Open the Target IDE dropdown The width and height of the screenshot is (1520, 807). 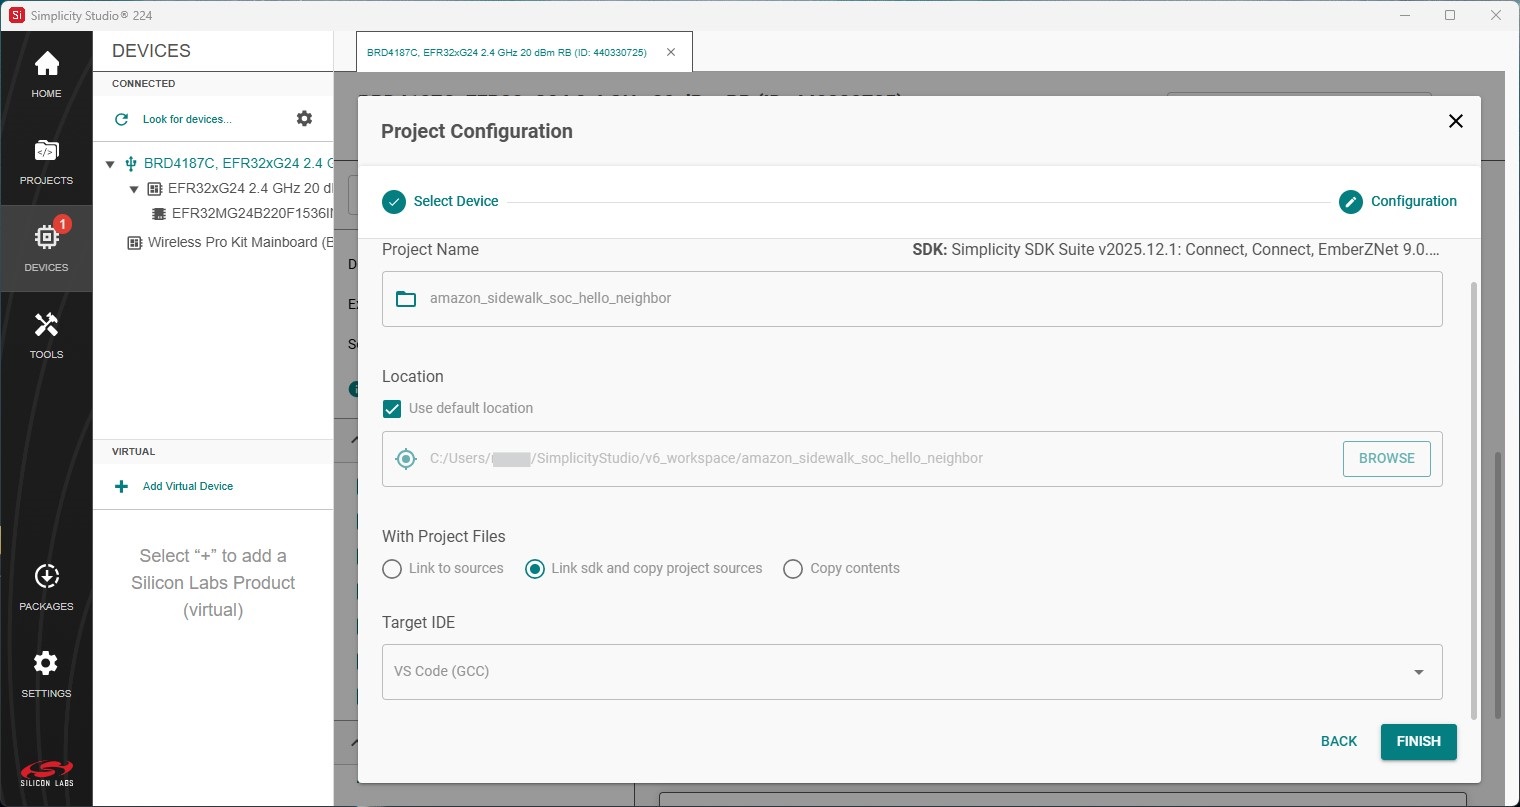click(911, 672)
